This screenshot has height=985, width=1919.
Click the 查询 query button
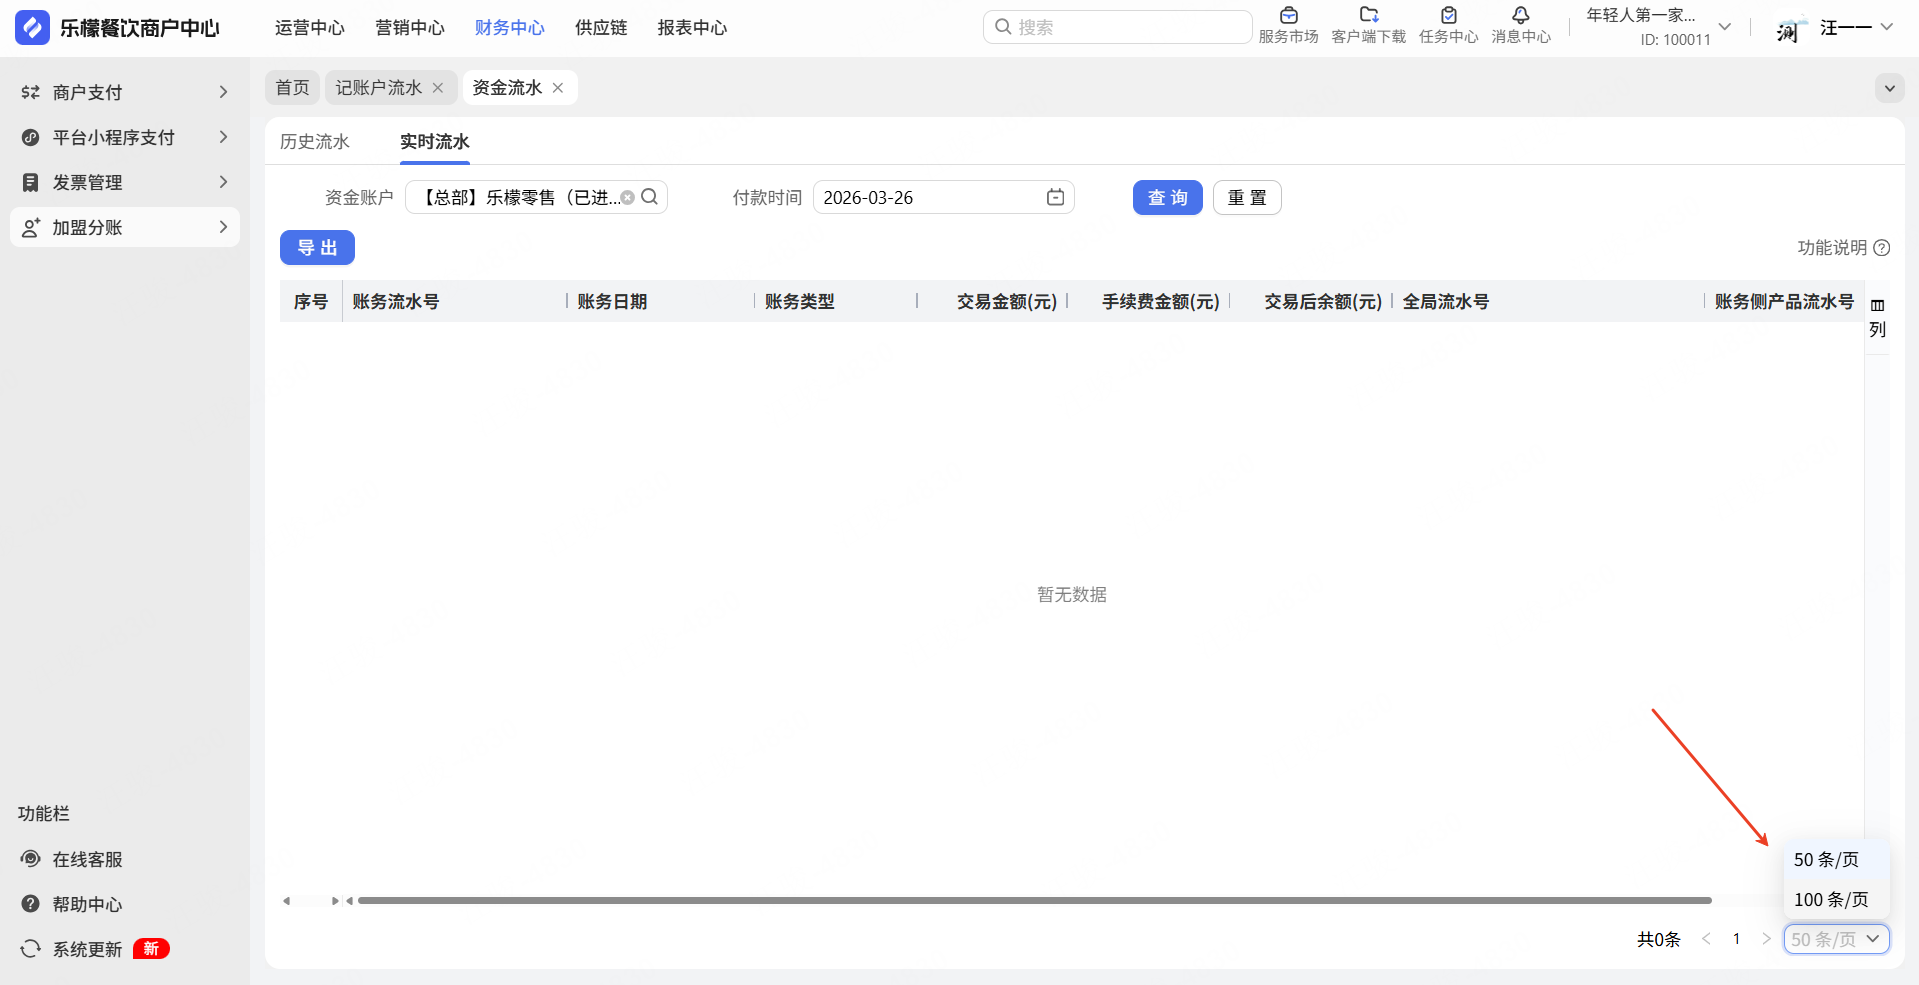[1167, 198]
